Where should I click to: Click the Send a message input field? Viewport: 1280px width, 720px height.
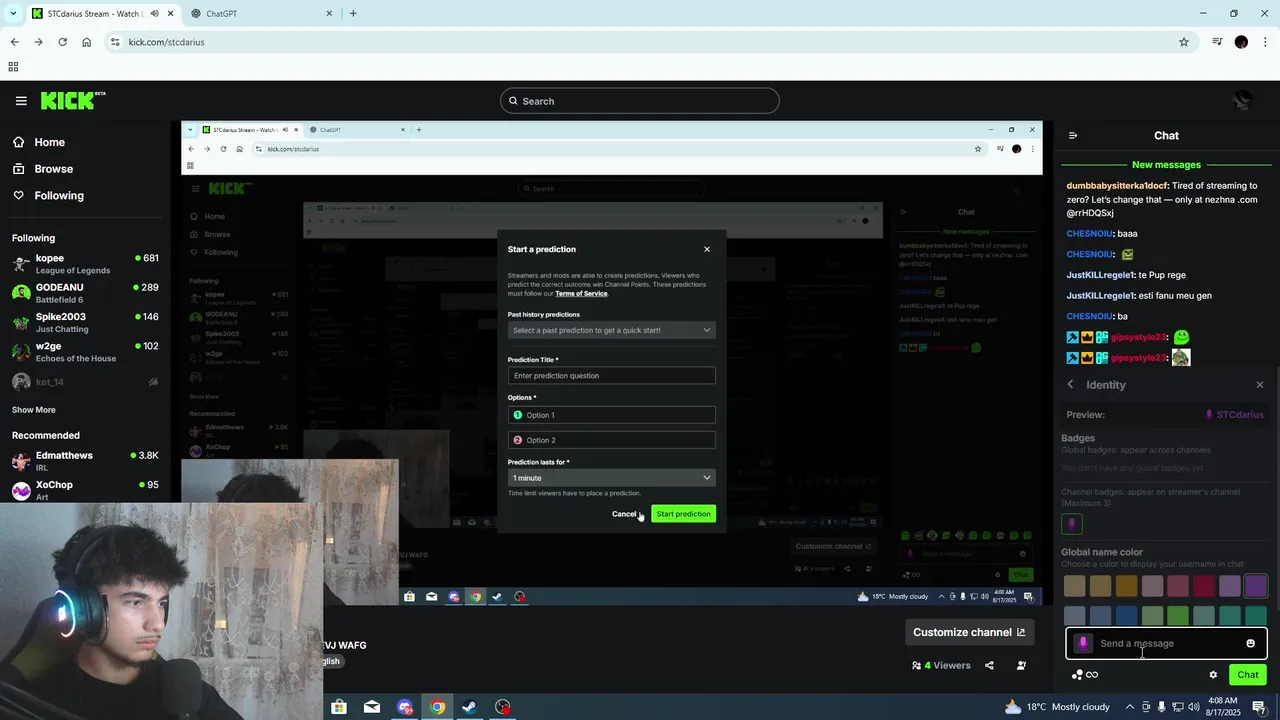click(1166, 643)
